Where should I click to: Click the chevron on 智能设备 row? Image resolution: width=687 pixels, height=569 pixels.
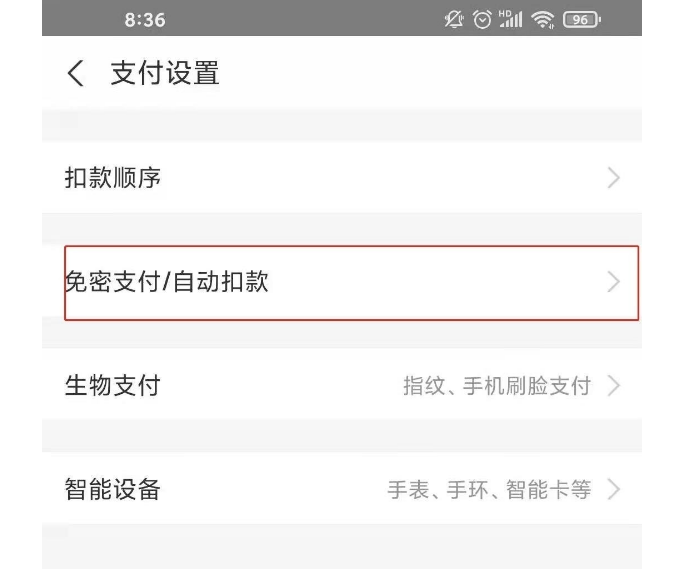click(x=613, y=490)
